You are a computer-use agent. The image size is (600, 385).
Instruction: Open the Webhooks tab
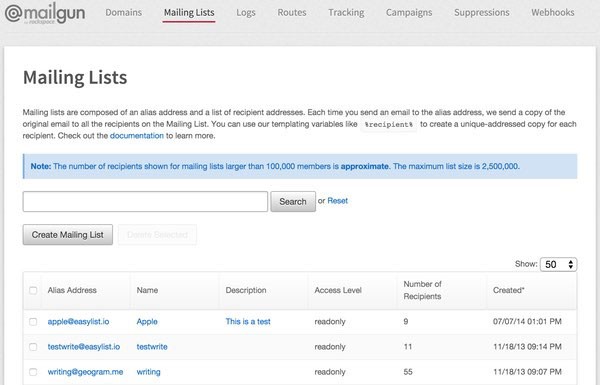pyautogui.click(x=553, y=13)
